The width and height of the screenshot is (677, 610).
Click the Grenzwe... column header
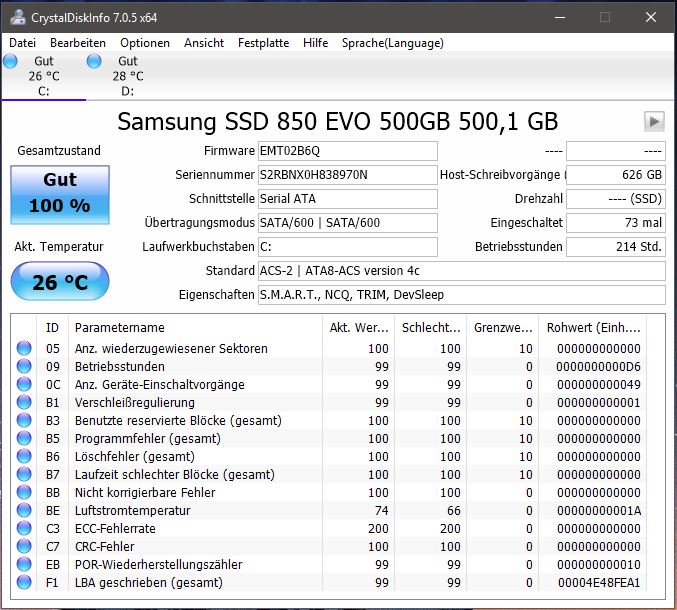pos(503,328)
